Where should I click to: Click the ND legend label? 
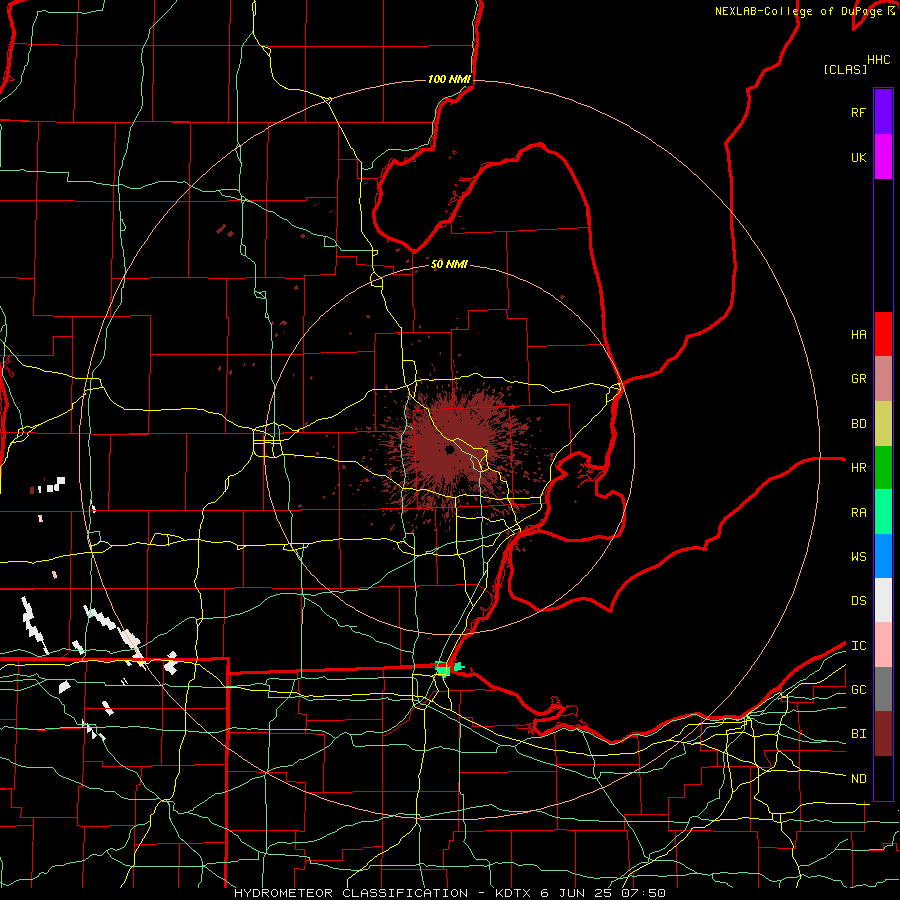coord(858,779)
